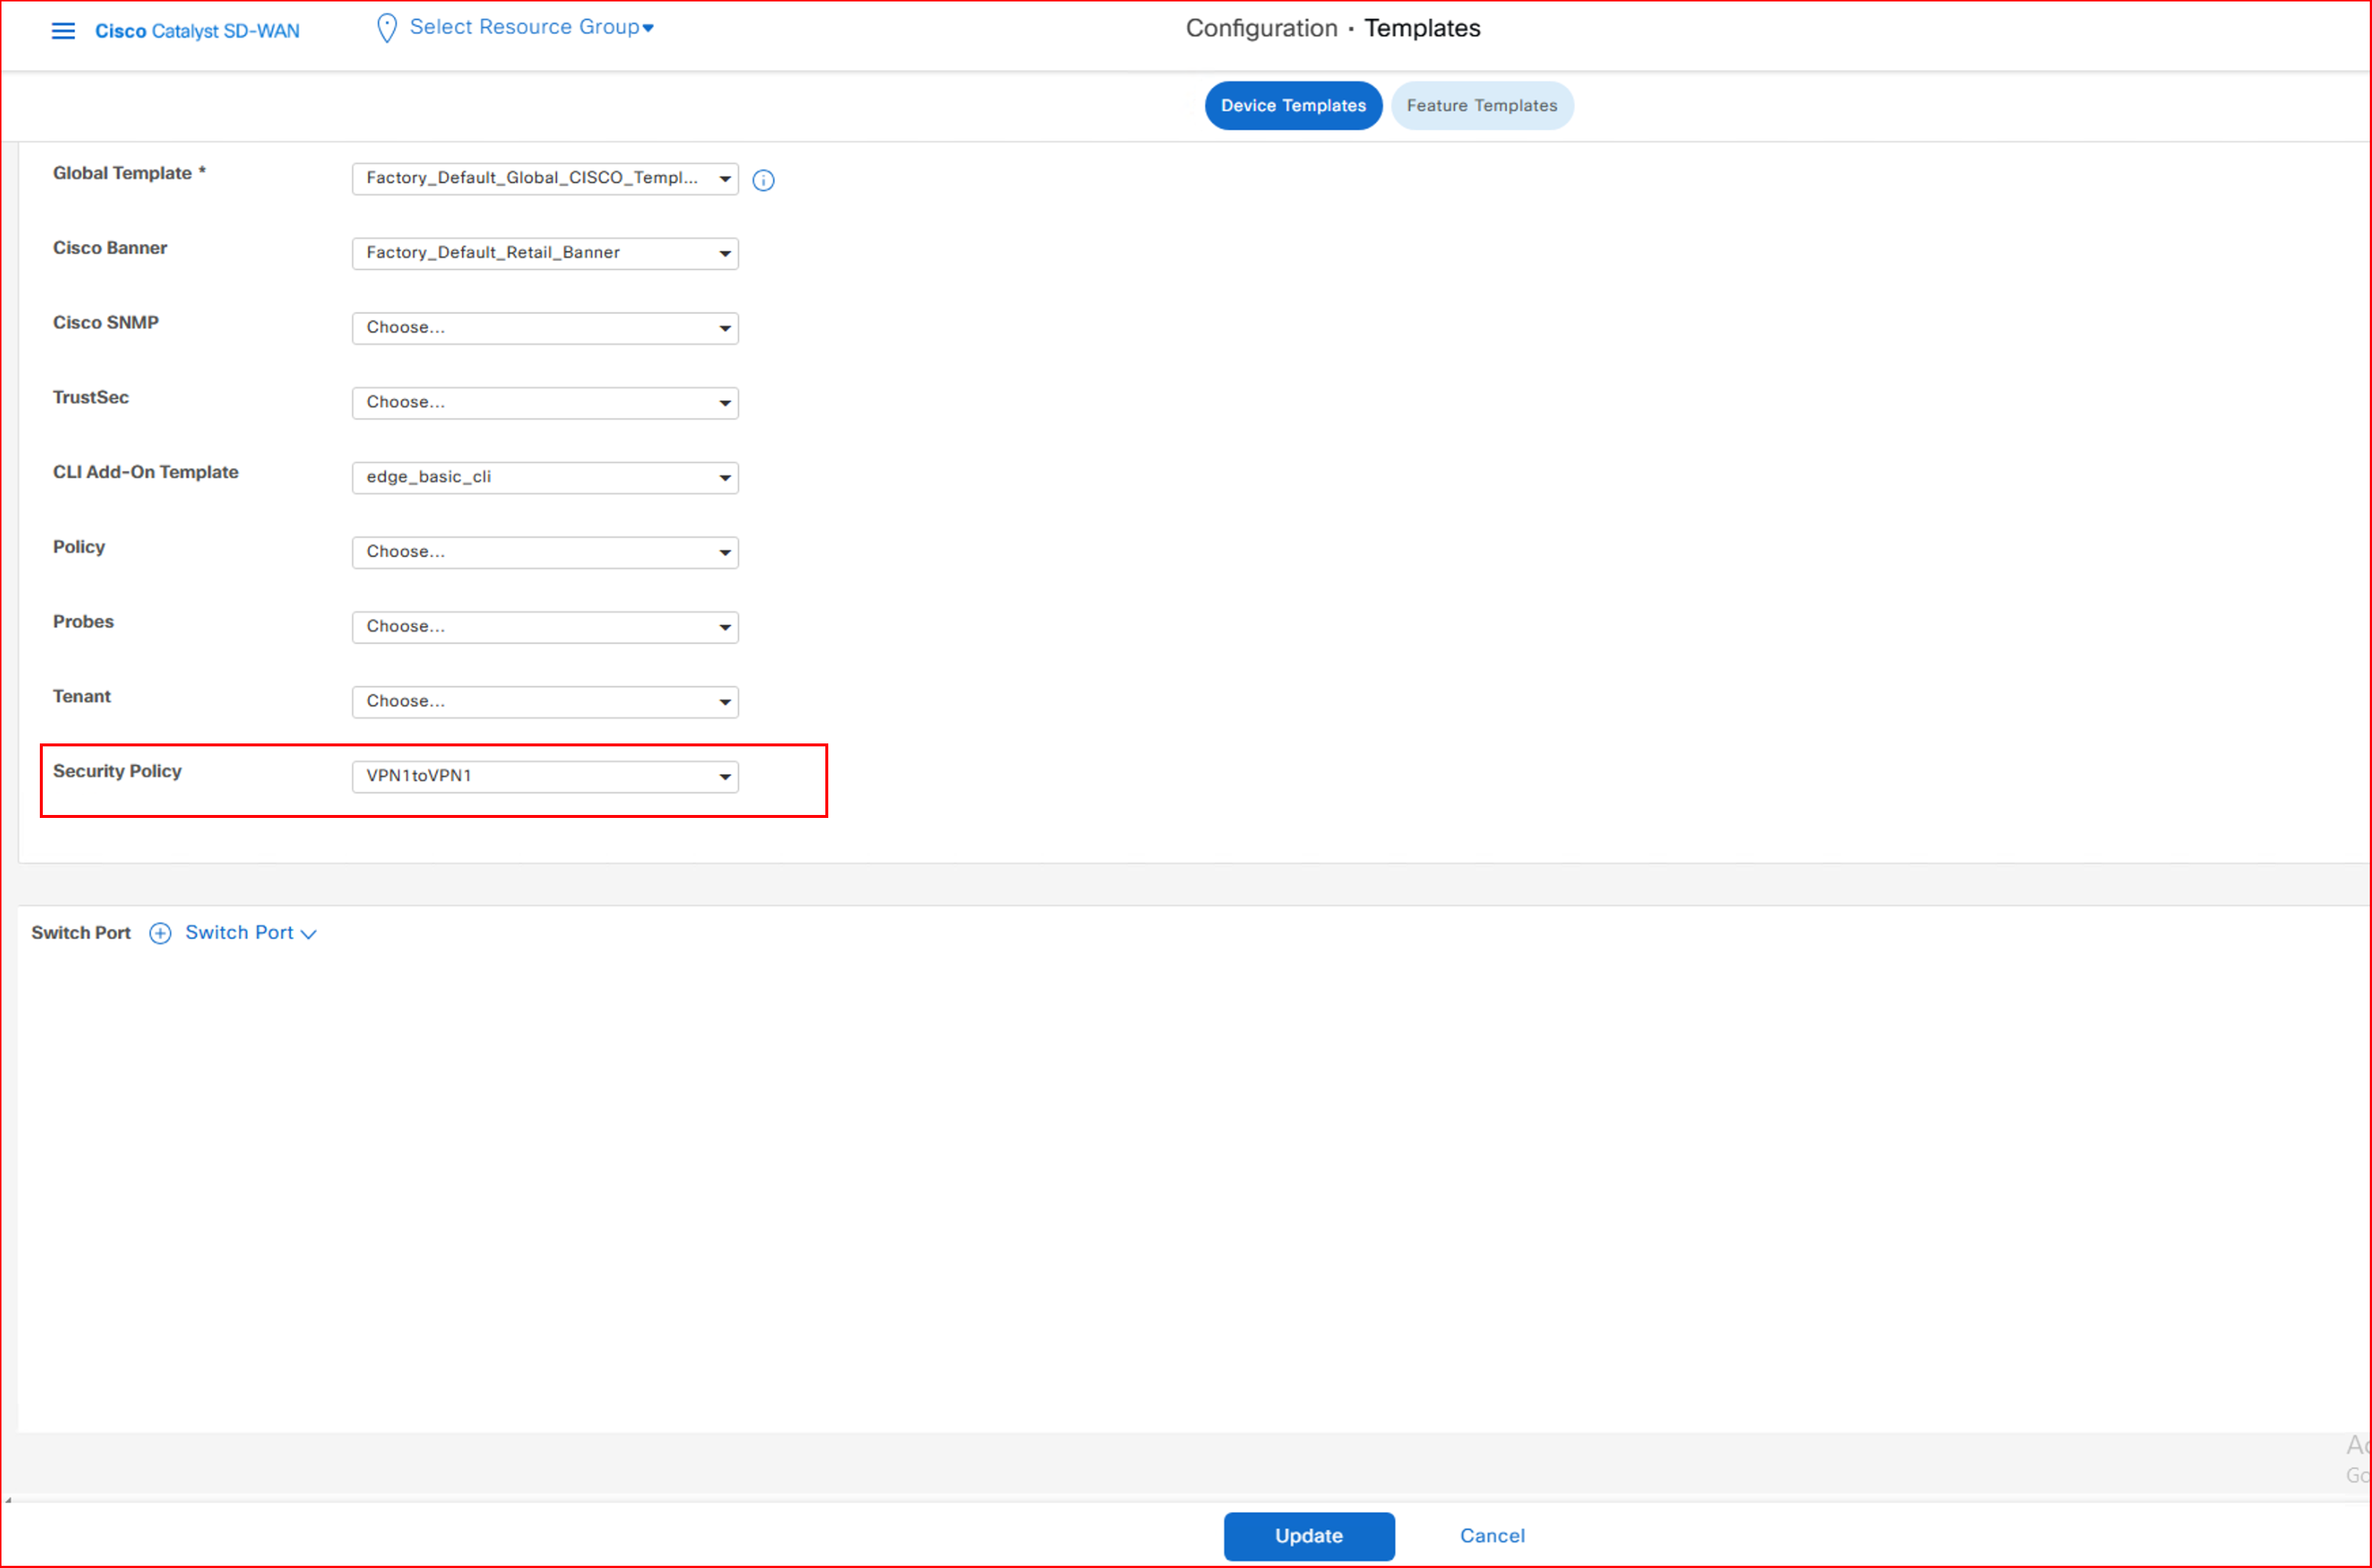Click the Cisco Catalyst SD-WAN logo

197,31
